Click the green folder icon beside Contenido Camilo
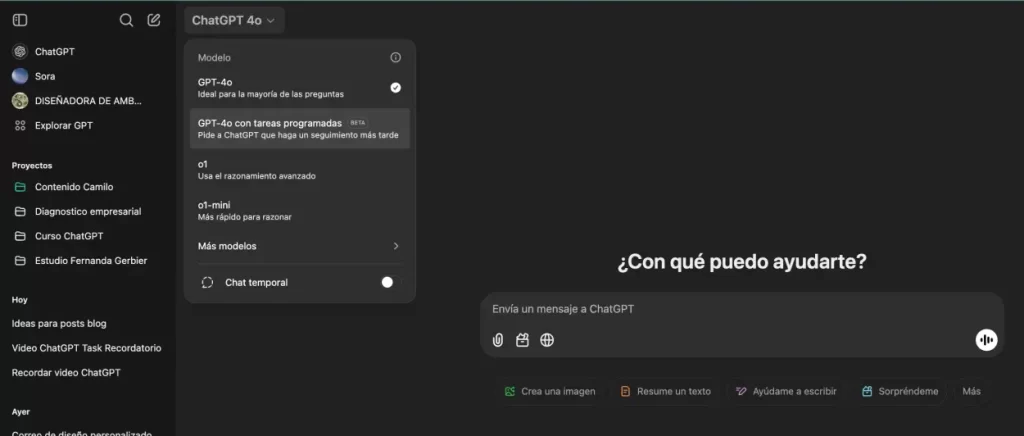Screen dimensions: 1024x436 point(20,187)
